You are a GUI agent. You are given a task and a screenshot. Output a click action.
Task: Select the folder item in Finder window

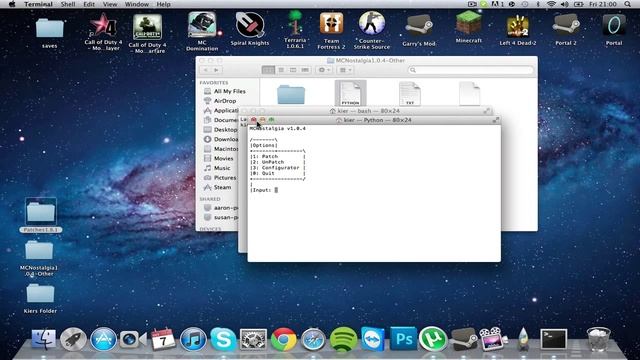click(x=291, y=94)
